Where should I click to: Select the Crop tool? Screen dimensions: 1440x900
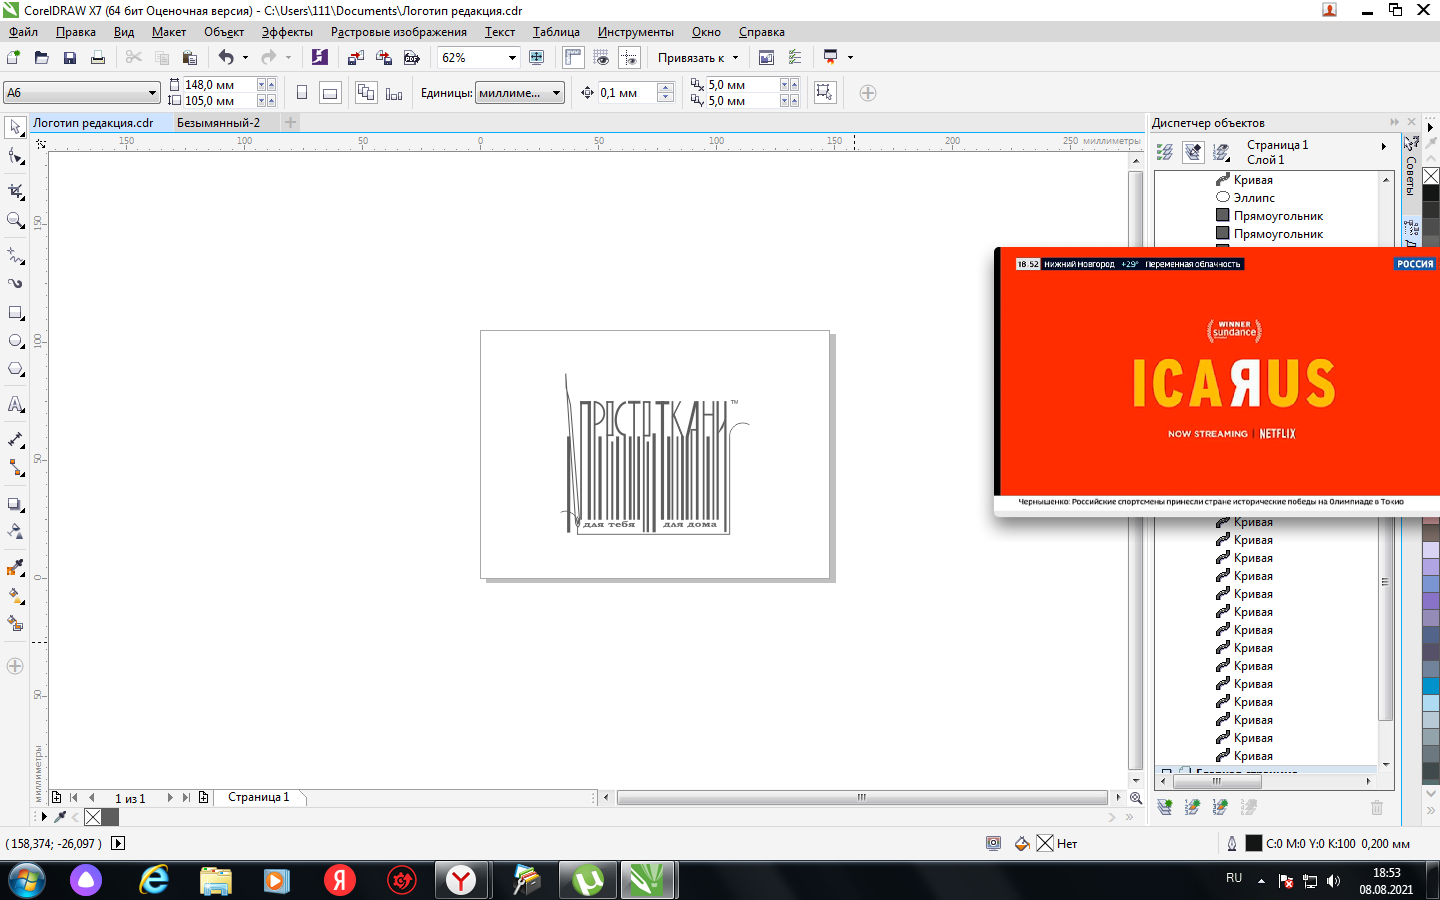tap(15, 190)
